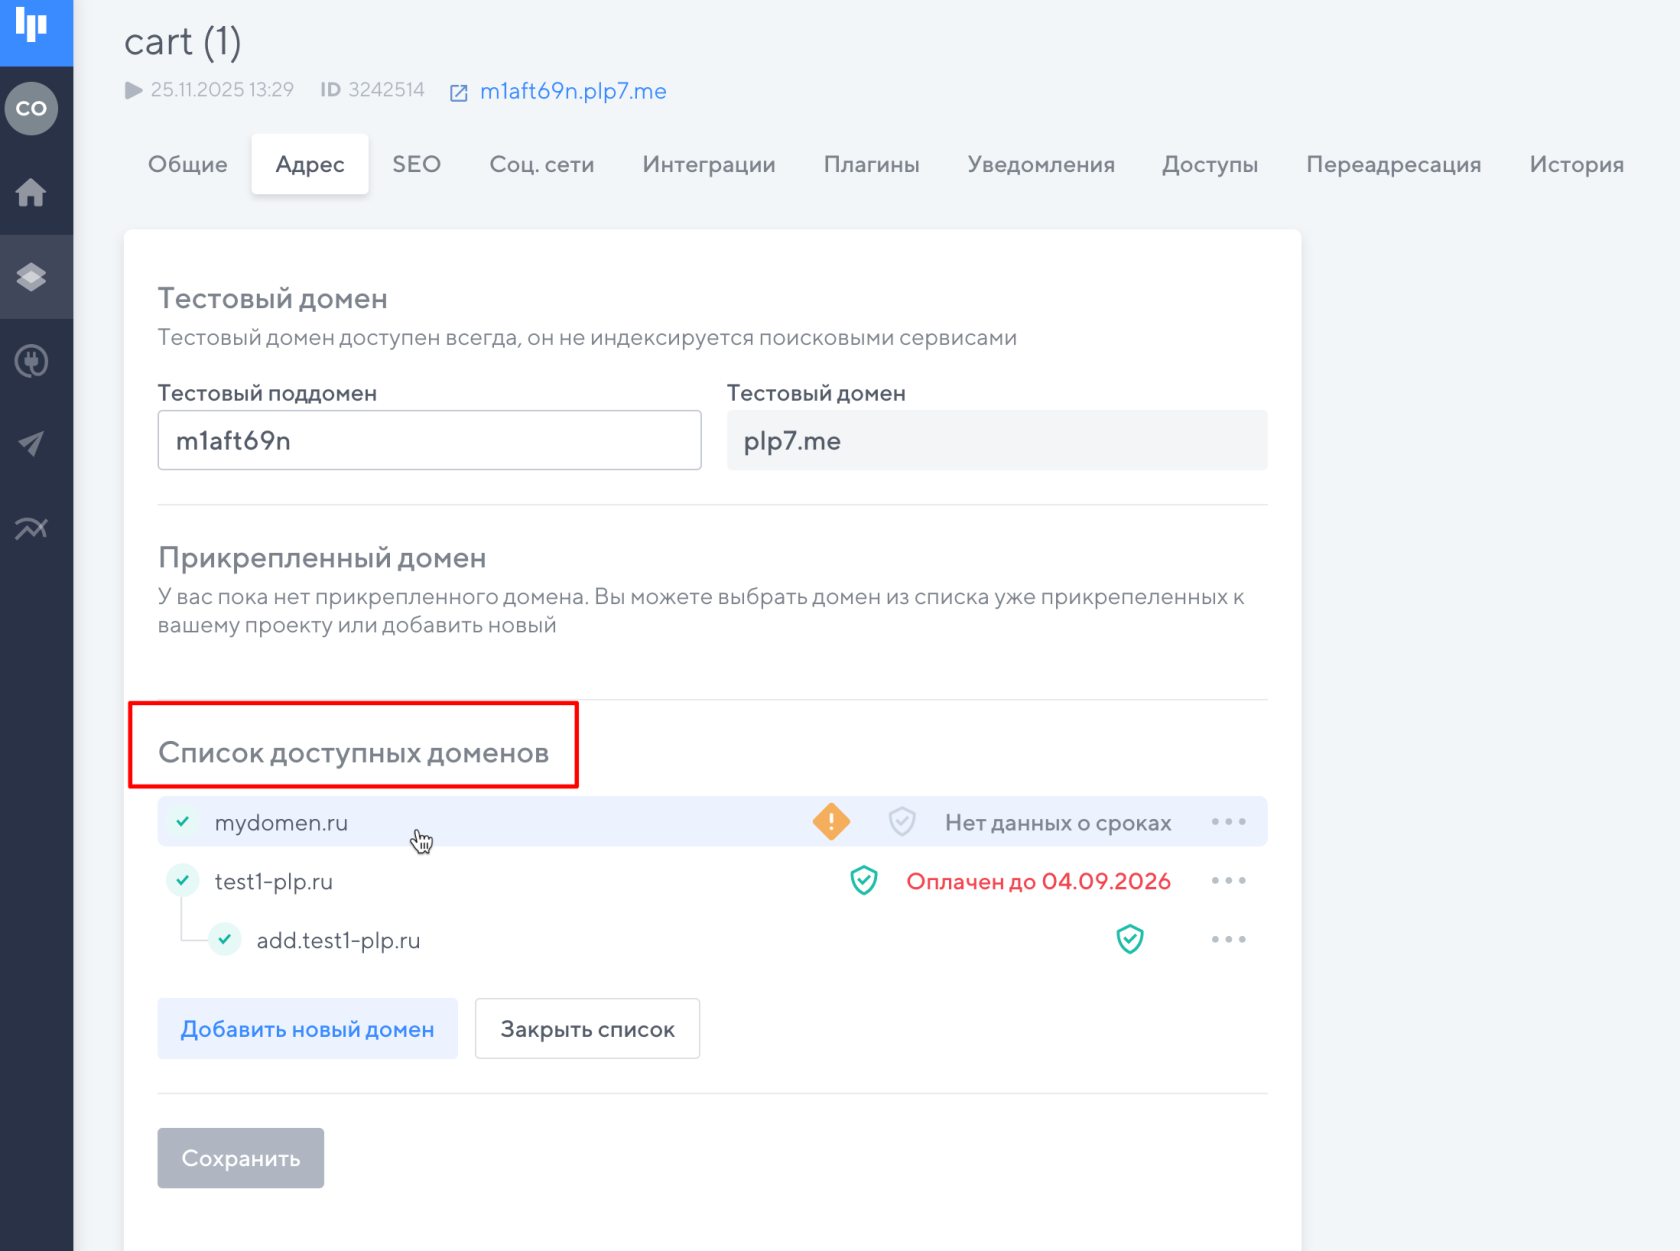The height and width of the screenshot is (1251, 1680).
Task: Click the green SSL shield for test1-plp.ru
Action: click(863, 881)
